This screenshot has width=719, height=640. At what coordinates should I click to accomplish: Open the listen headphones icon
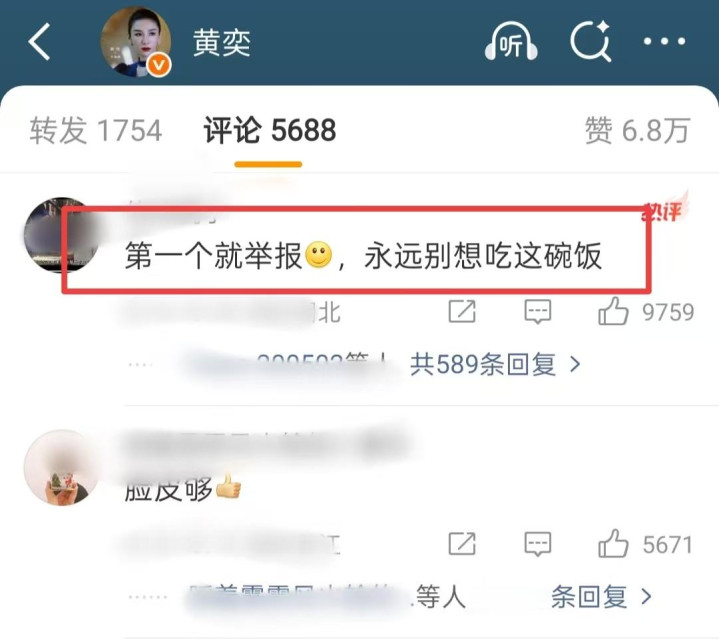[511, 41]
